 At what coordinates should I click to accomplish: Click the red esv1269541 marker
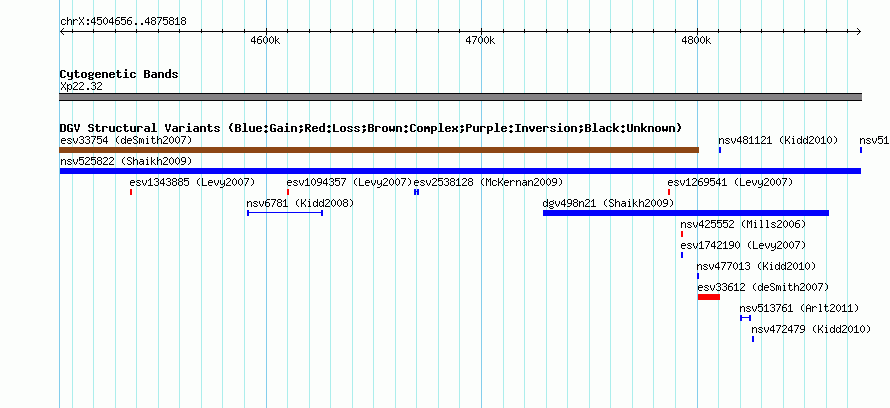point(669,192)
